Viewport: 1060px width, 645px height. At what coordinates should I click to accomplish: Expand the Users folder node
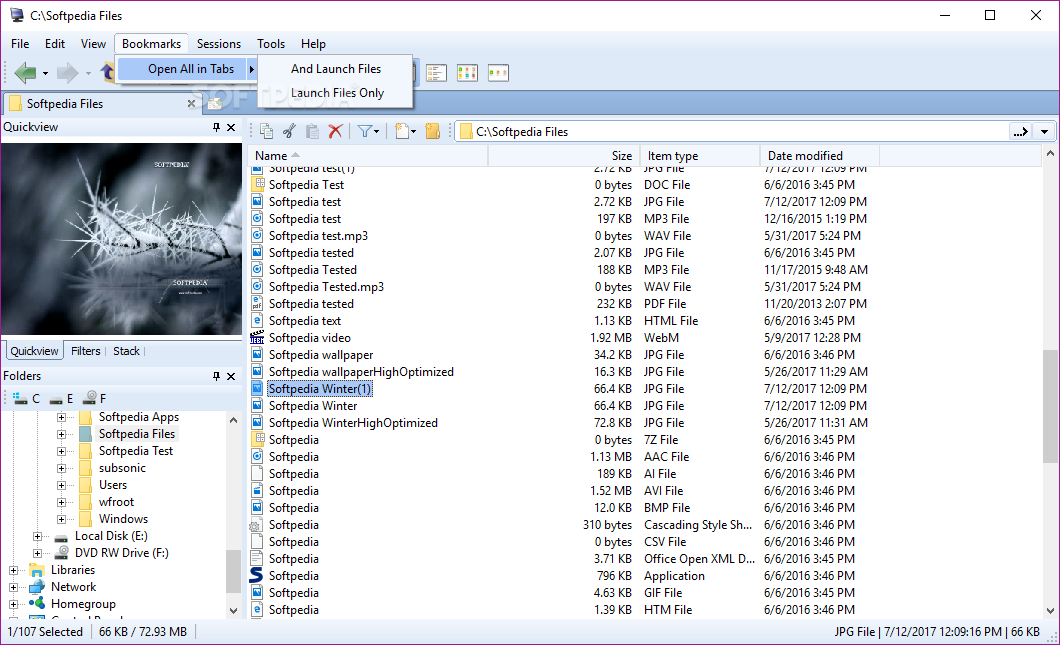click(62, 485)
